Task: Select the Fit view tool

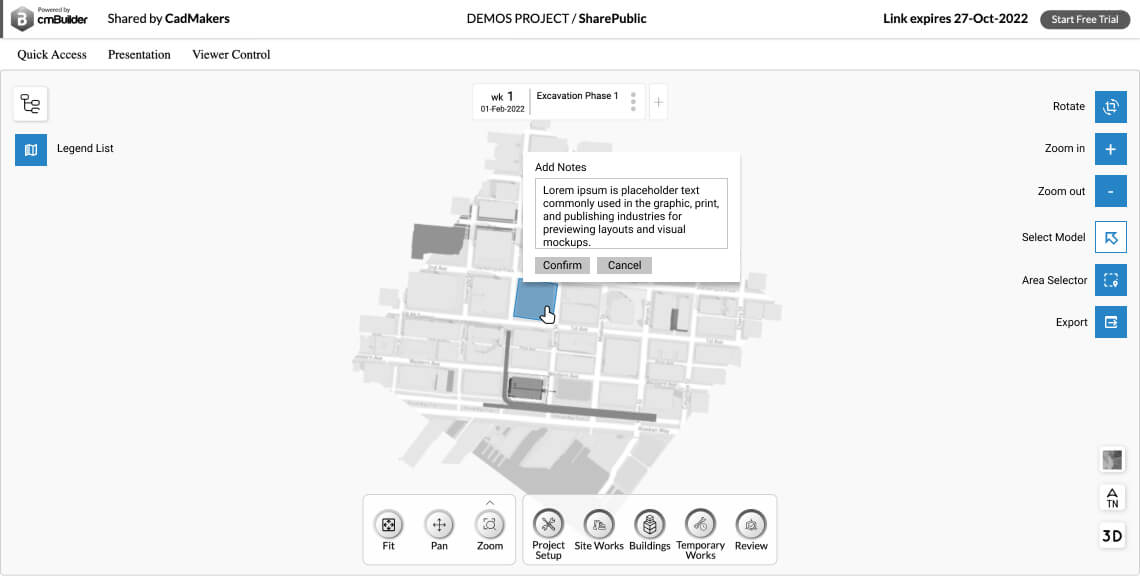Action: 388,524
